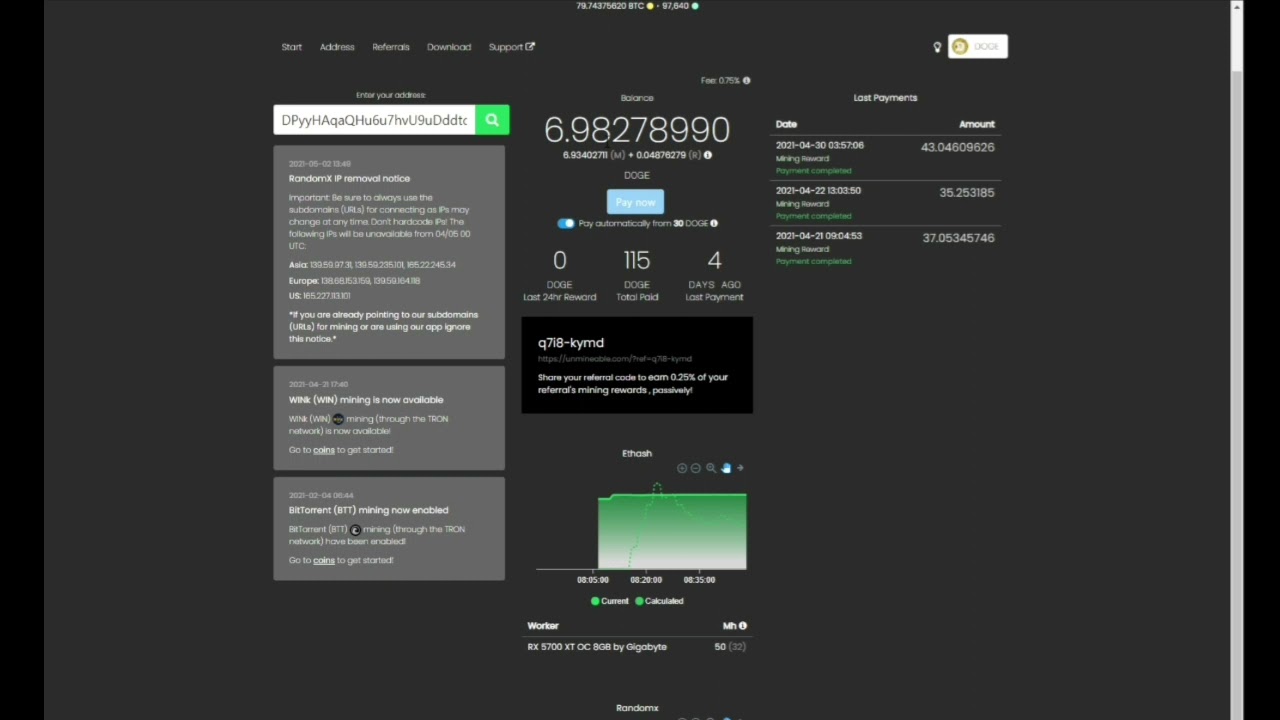Viewport: 1280px width, 720px height.
Task: Click worker RX 5700 XT OC 8GB row
Action: 637,647
